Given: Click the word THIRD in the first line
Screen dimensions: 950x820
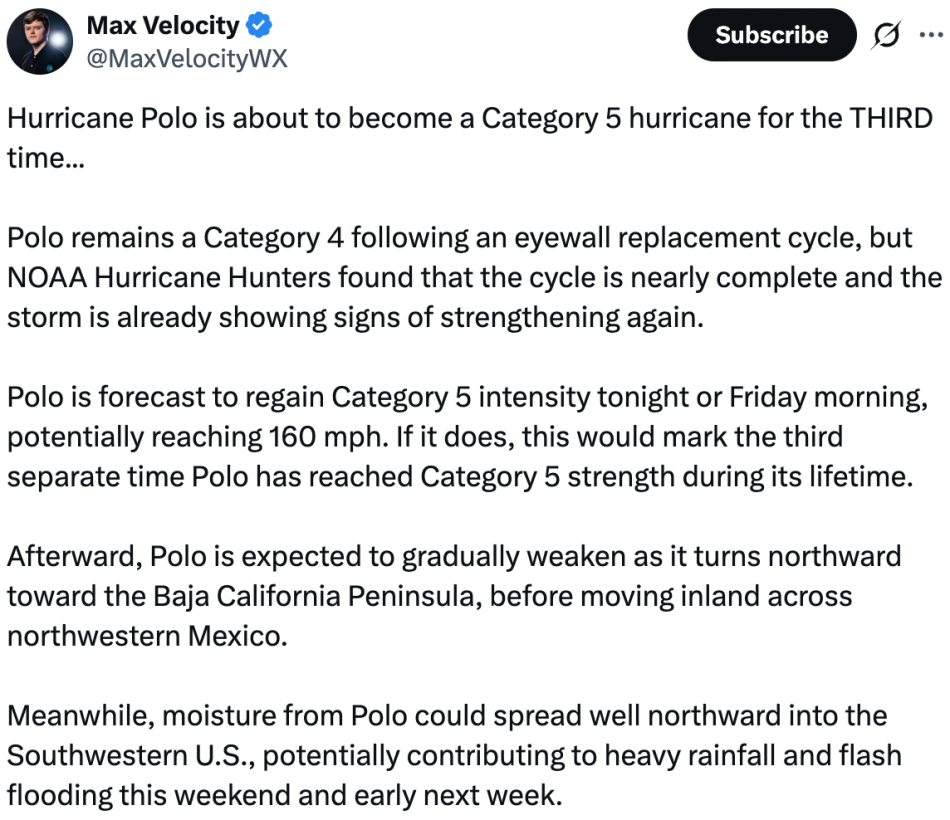Looking at the screenshot, I should point(891,118).
